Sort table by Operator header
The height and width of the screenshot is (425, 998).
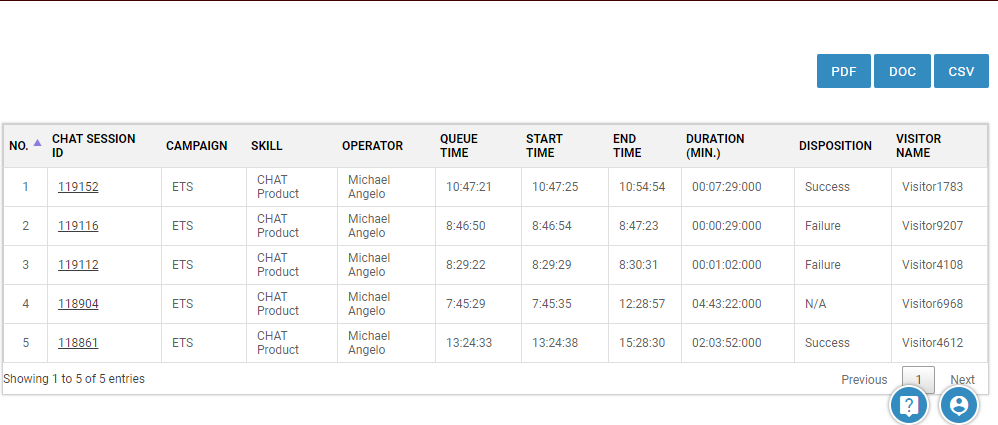pos(372,146)
